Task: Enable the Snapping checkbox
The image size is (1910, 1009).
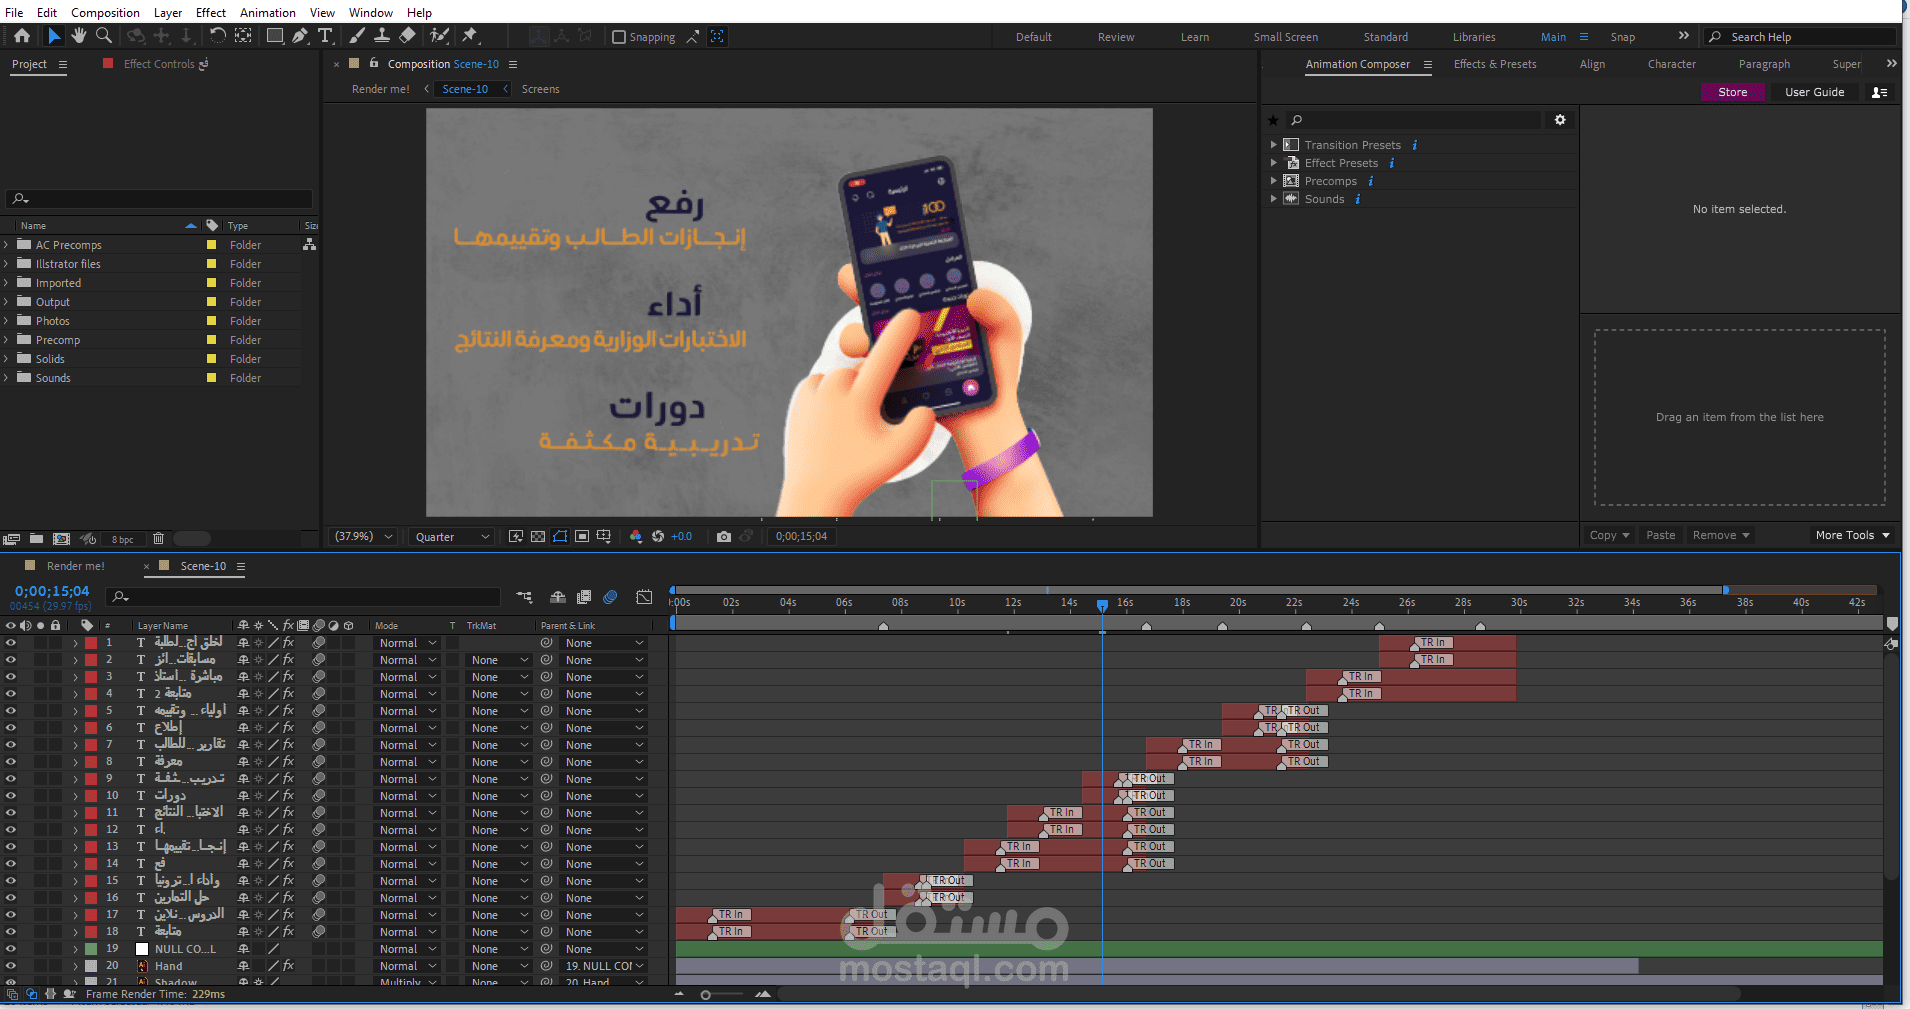Action: [619, 37]
